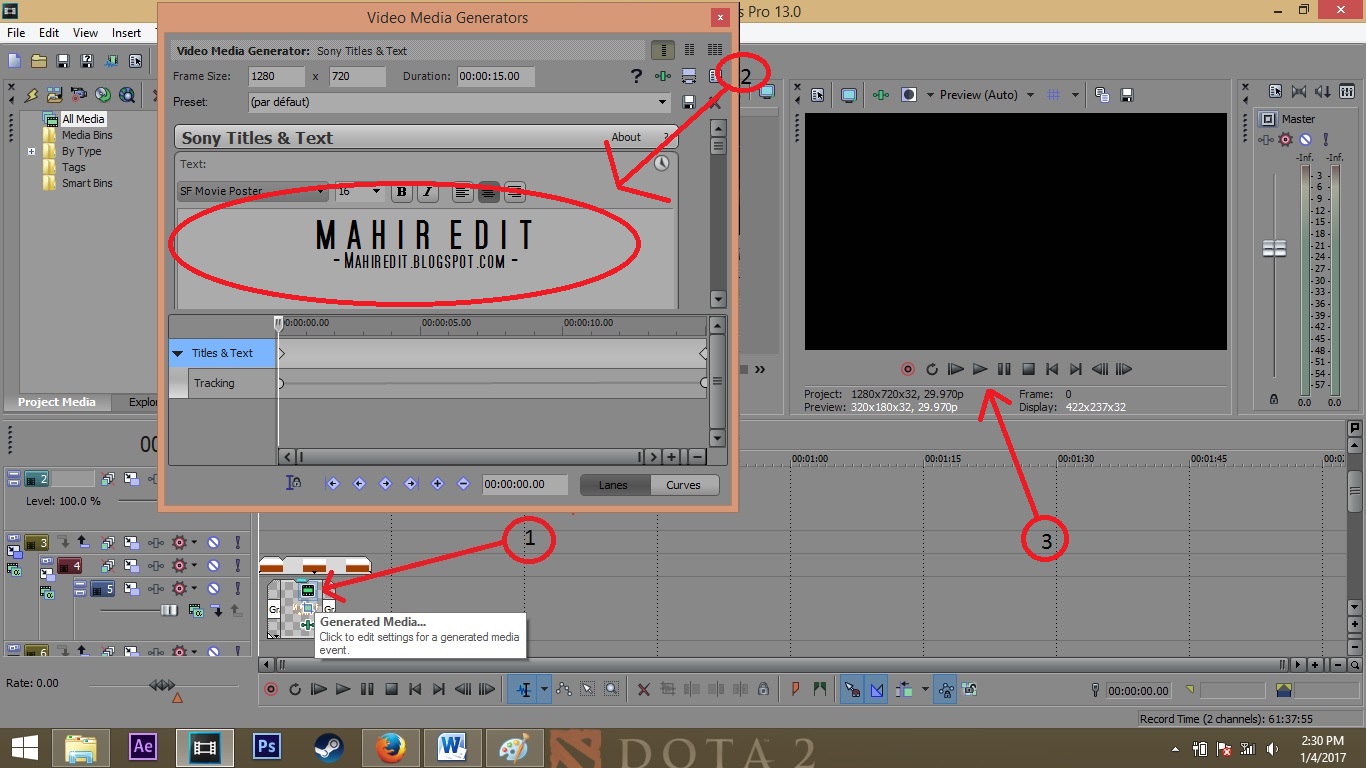The width and height of the screenshot is (1366, 768).
Task: Select All Media in the project tree
Action: coord(83,119)
